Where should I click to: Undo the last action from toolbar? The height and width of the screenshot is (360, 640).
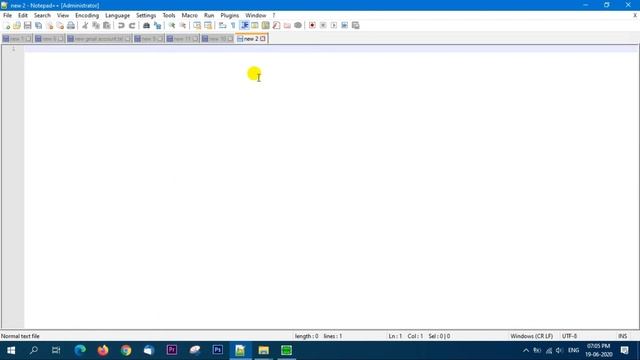(121, 25)
